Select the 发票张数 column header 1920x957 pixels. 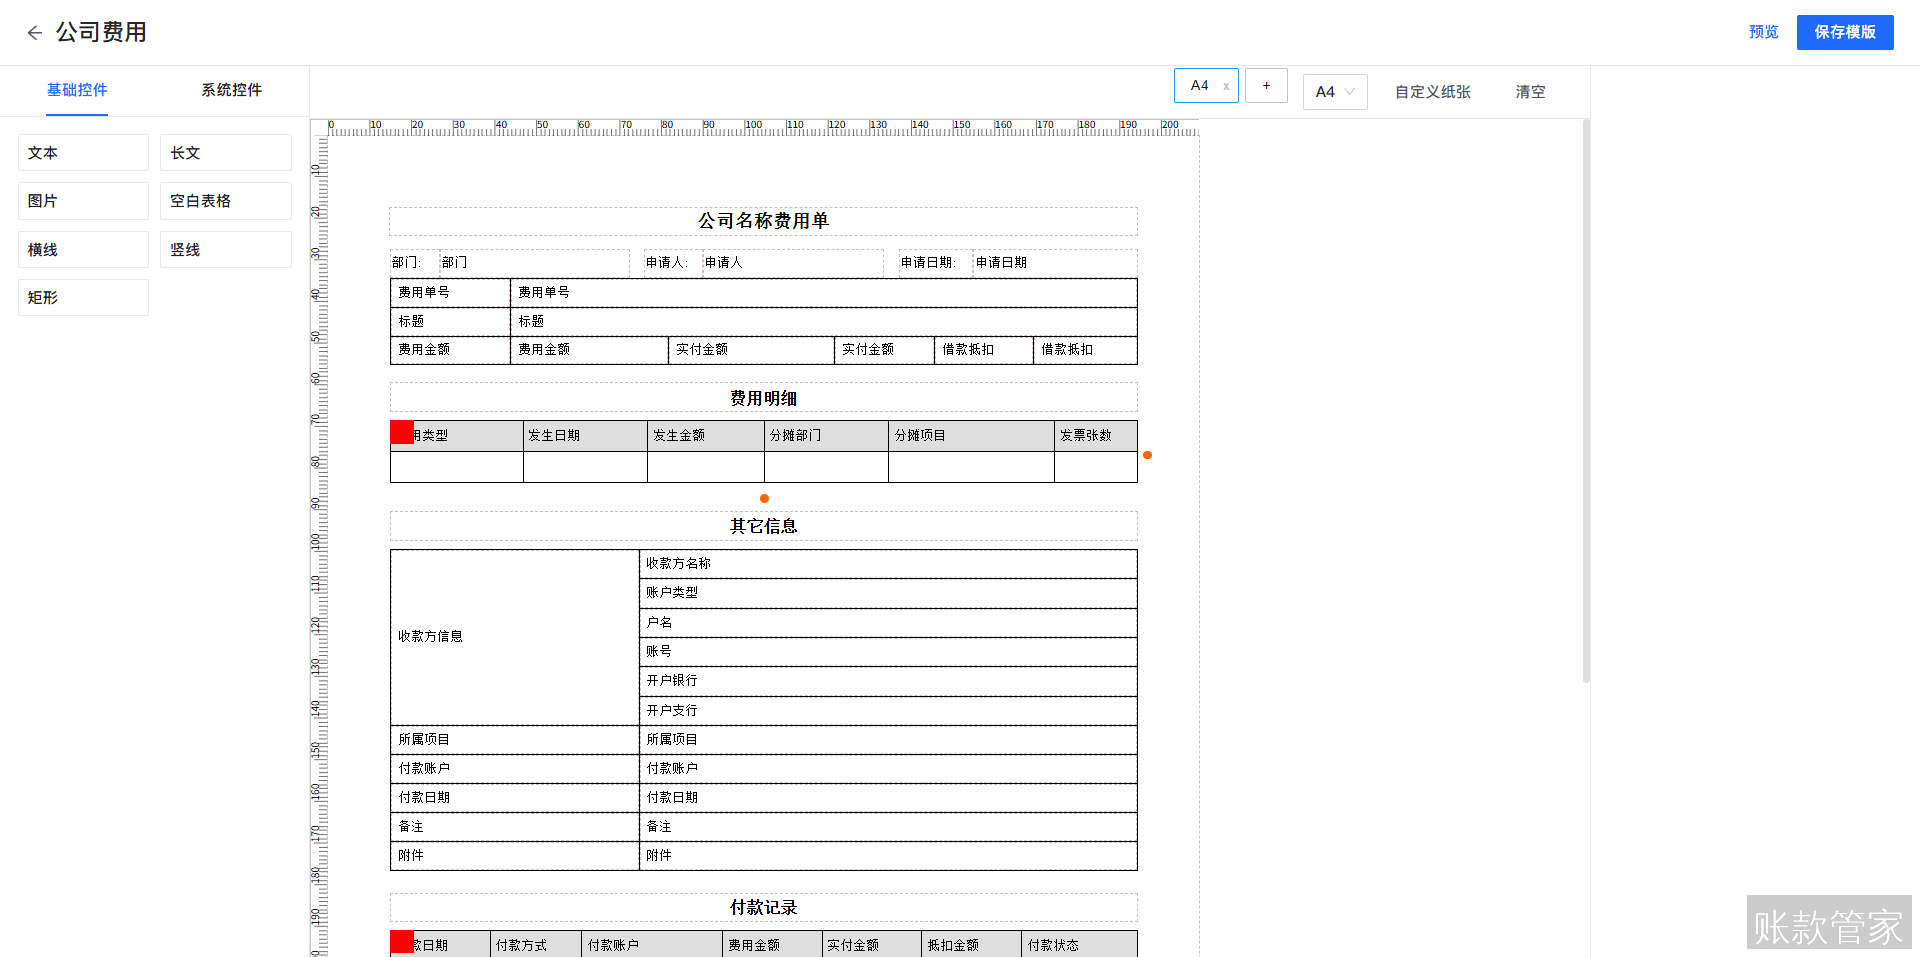click(x=1096, y=436)
